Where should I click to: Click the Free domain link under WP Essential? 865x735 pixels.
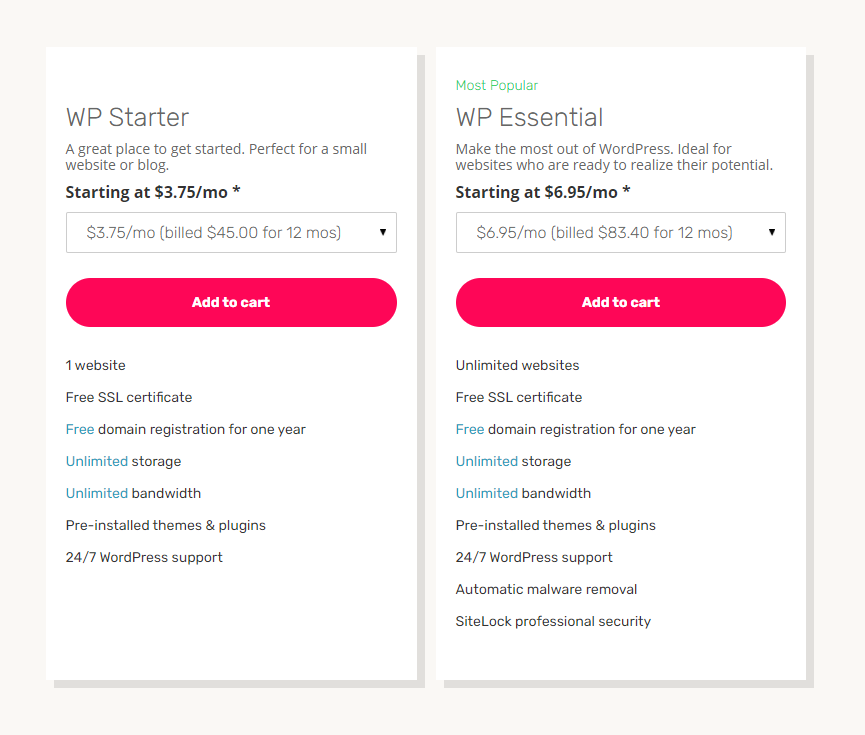pyautogui.click(x=470, y=429)
